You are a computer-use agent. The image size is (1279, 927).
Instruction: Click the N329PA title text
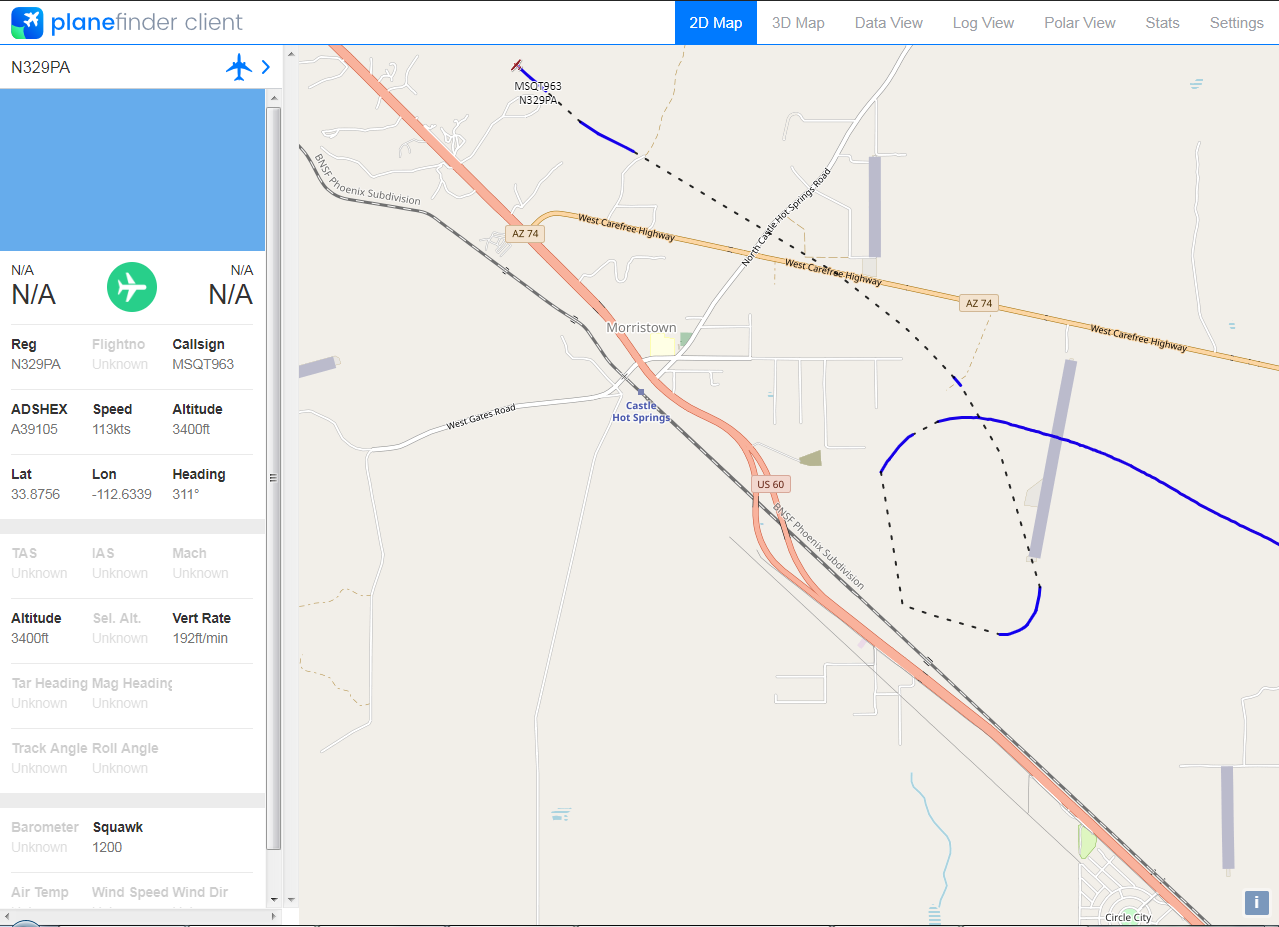41,68
